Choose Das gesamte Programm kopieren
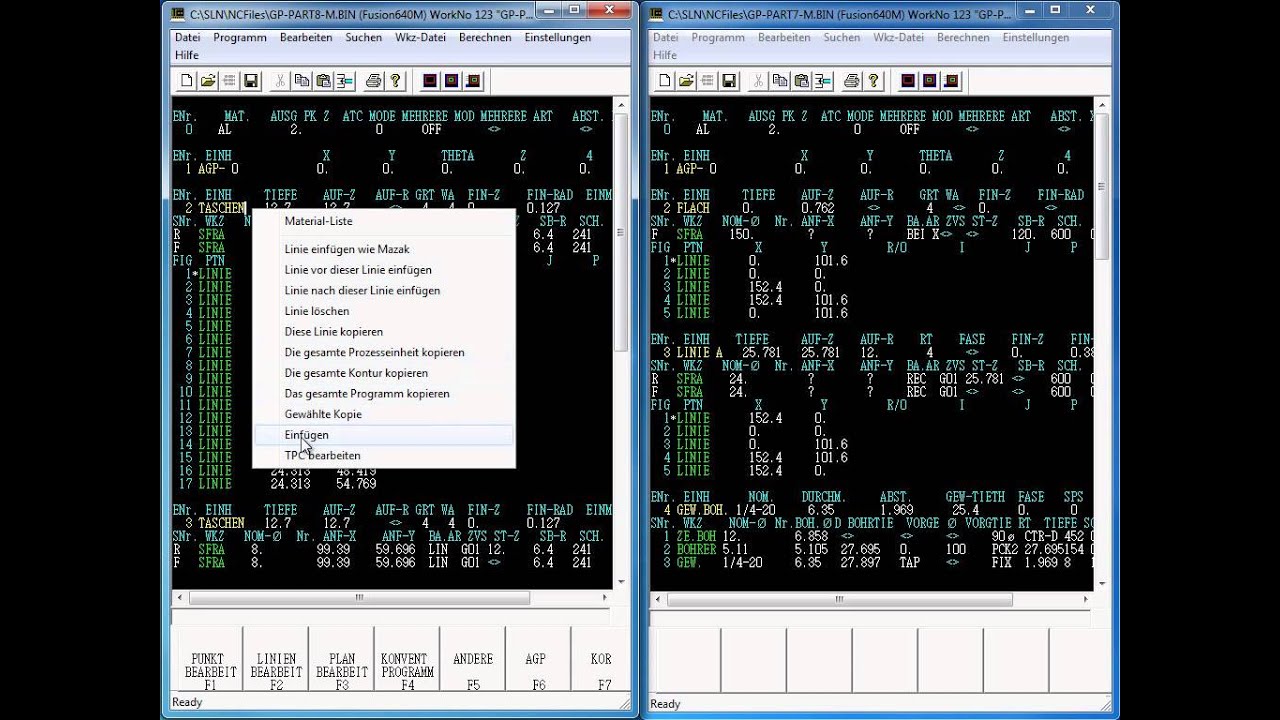The width and height of the screenshot is (1280, 720). click(x=384, y=393)
